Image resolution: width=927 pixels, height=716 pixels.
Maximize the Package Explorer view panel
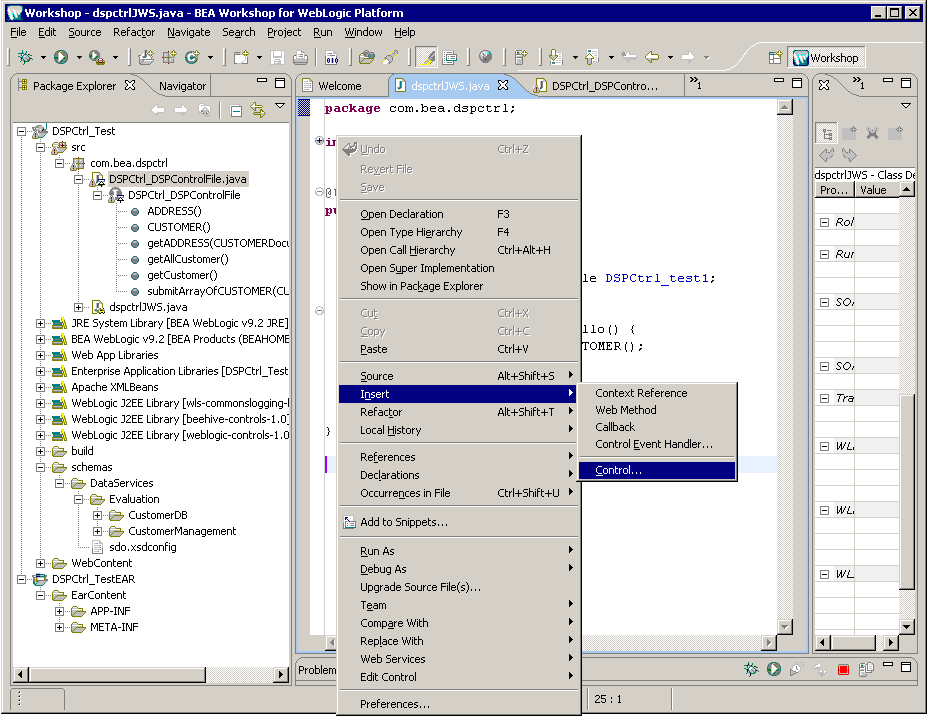(280, 83)
